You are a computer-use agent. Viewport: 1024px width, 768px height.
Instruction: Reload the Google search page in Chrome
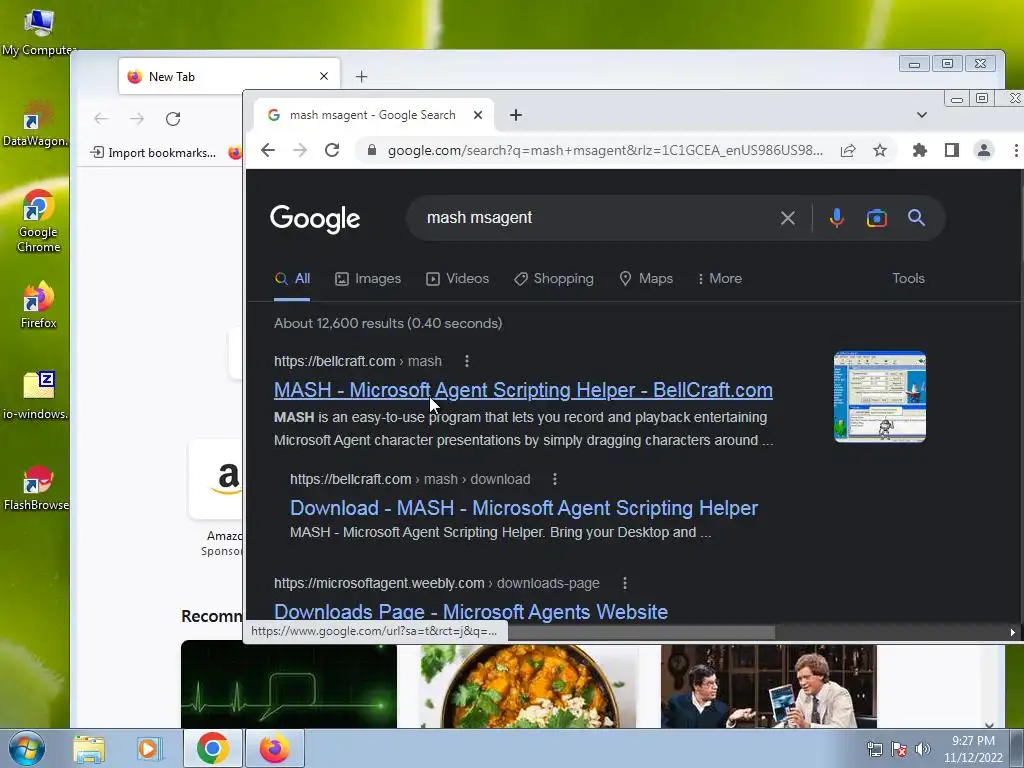click(332, 150)
